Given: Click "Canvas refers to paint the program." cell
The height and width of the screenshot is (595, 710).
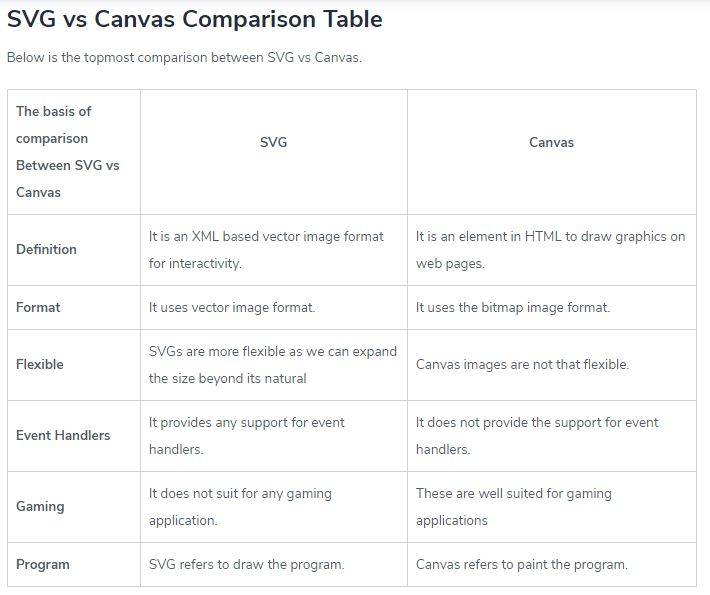Looking at the screenshot, I should 522,564.
